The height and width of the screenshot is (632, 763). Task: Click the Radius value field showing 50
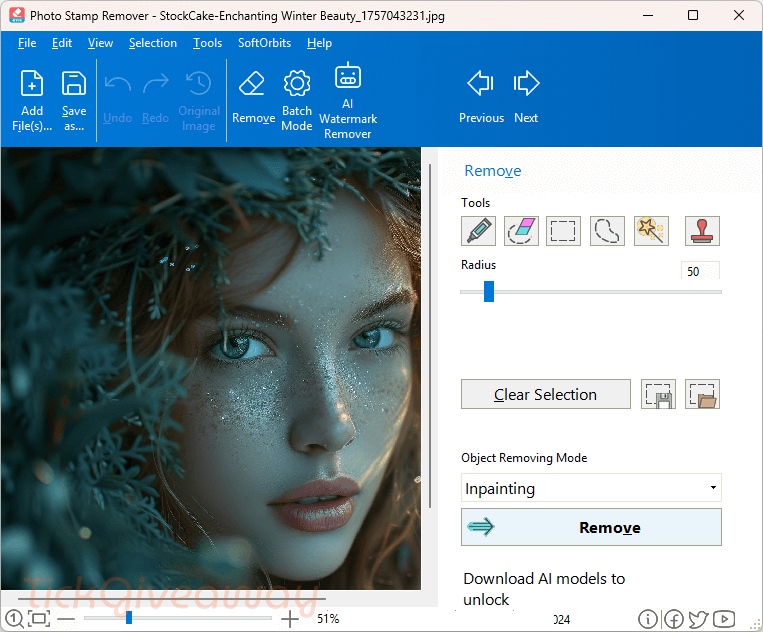(x=700, y=271)
